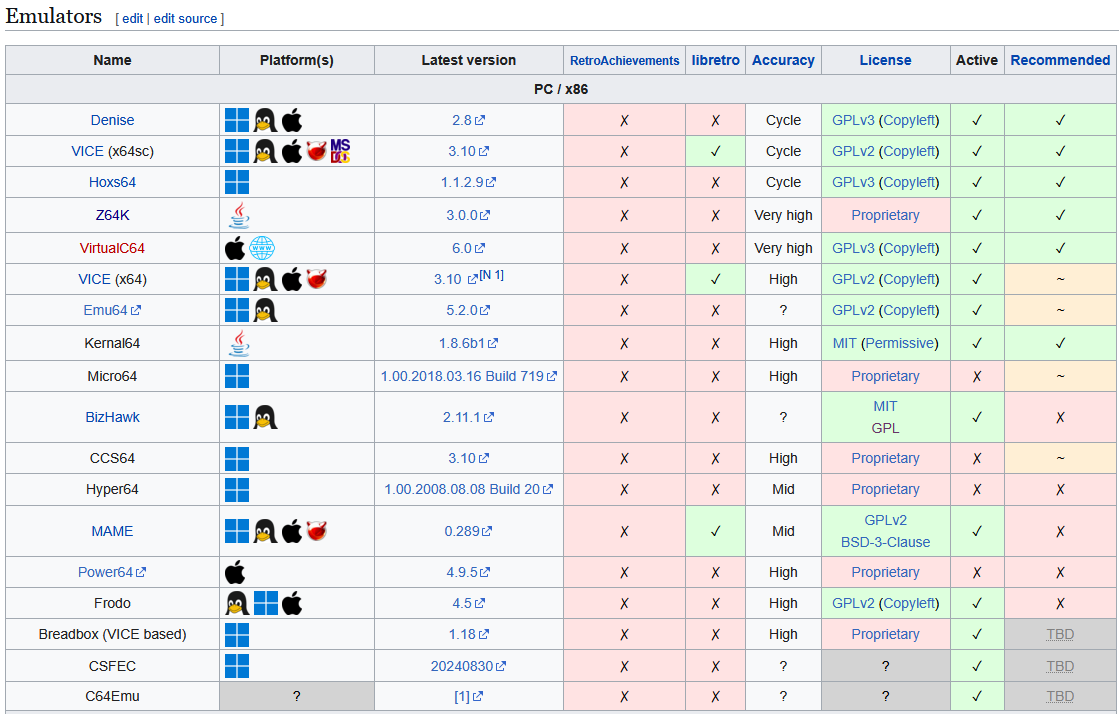Open Power64 version 4.9.5 link
Viewport: 1119px width, 714px height.
[x=468, y=572]
